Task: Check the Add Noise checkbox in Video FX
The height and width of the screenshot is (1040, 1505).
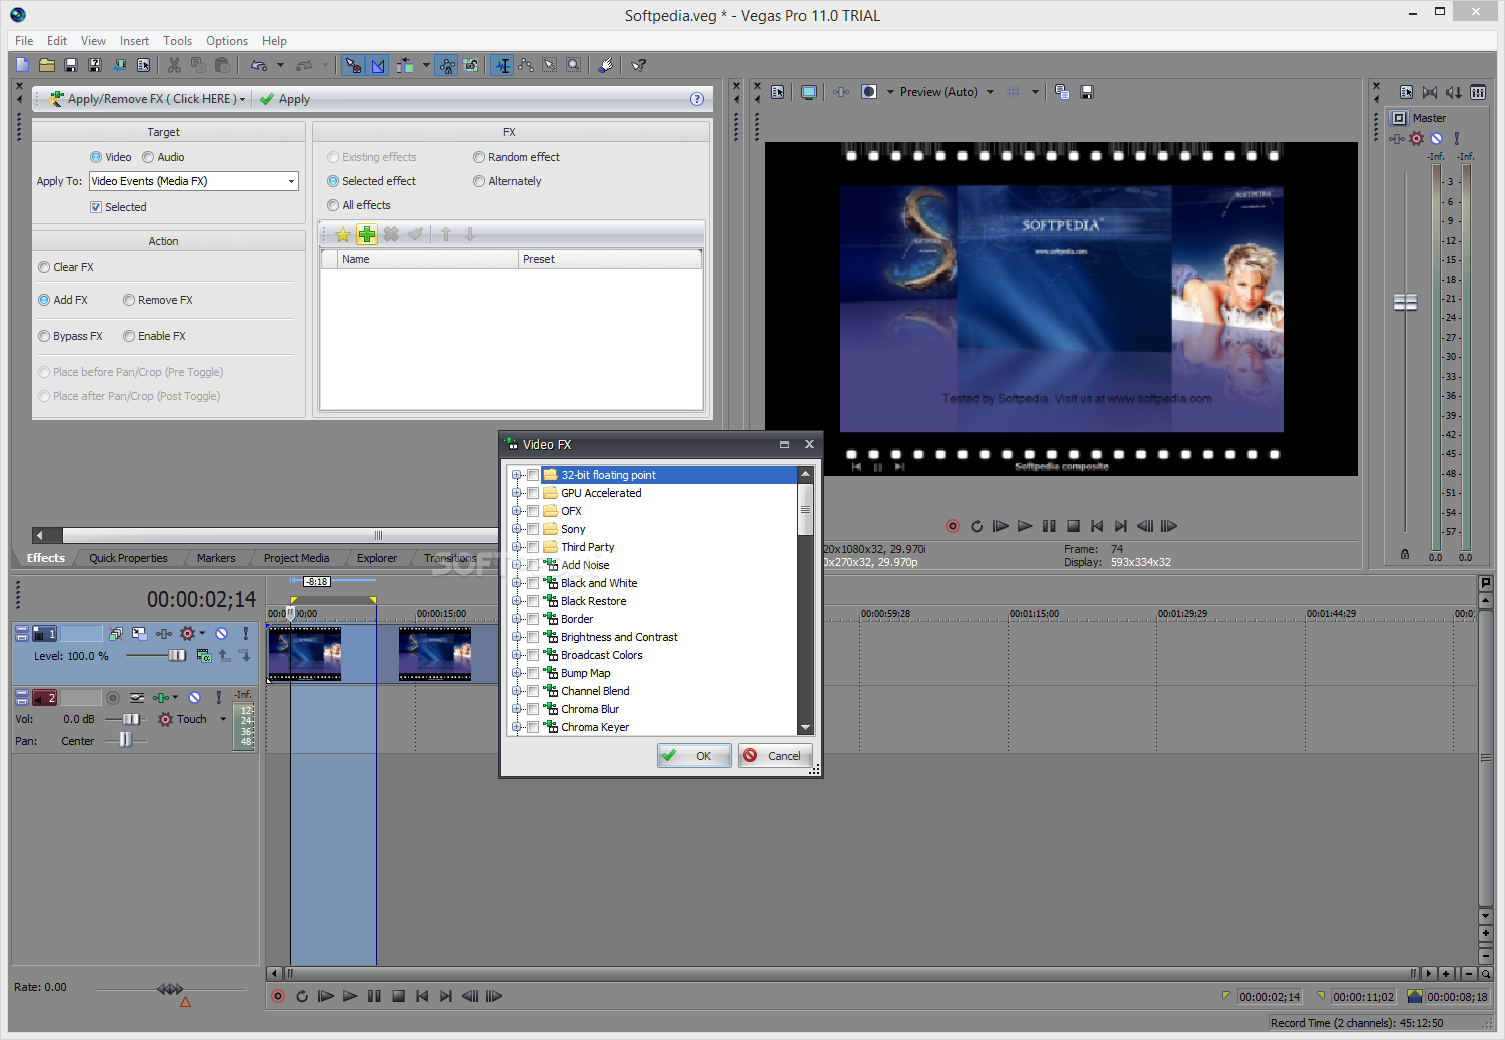Action: [x=533, y=565]
